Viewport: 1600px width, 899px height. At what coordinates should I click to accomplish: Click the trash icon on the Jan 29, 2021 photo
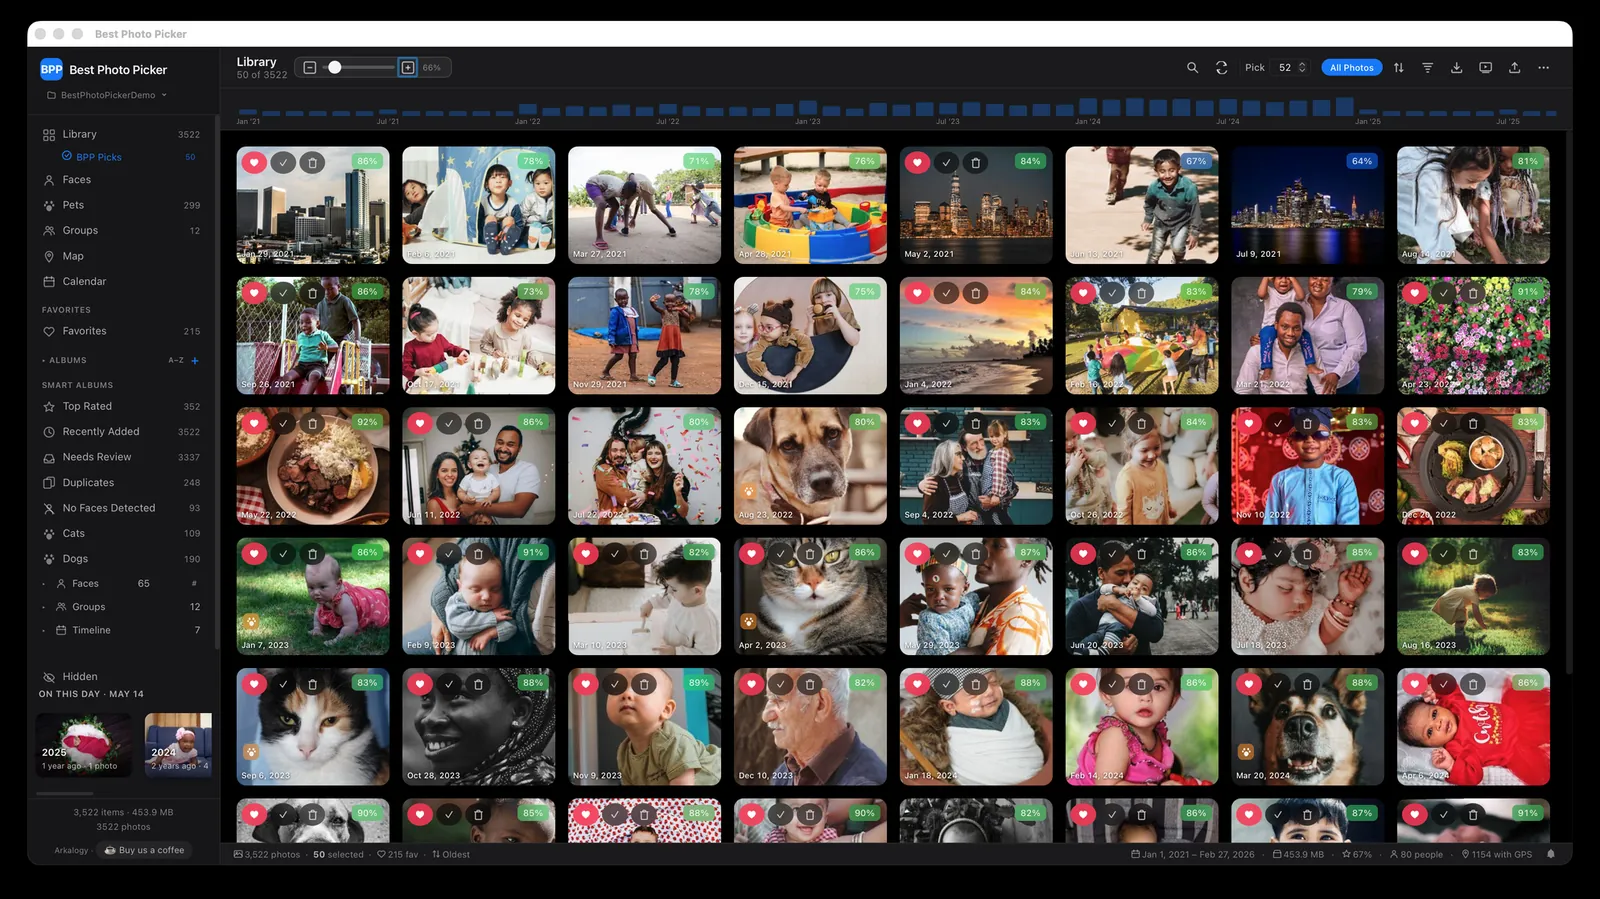pyautogui.click(x=313, y=162)
